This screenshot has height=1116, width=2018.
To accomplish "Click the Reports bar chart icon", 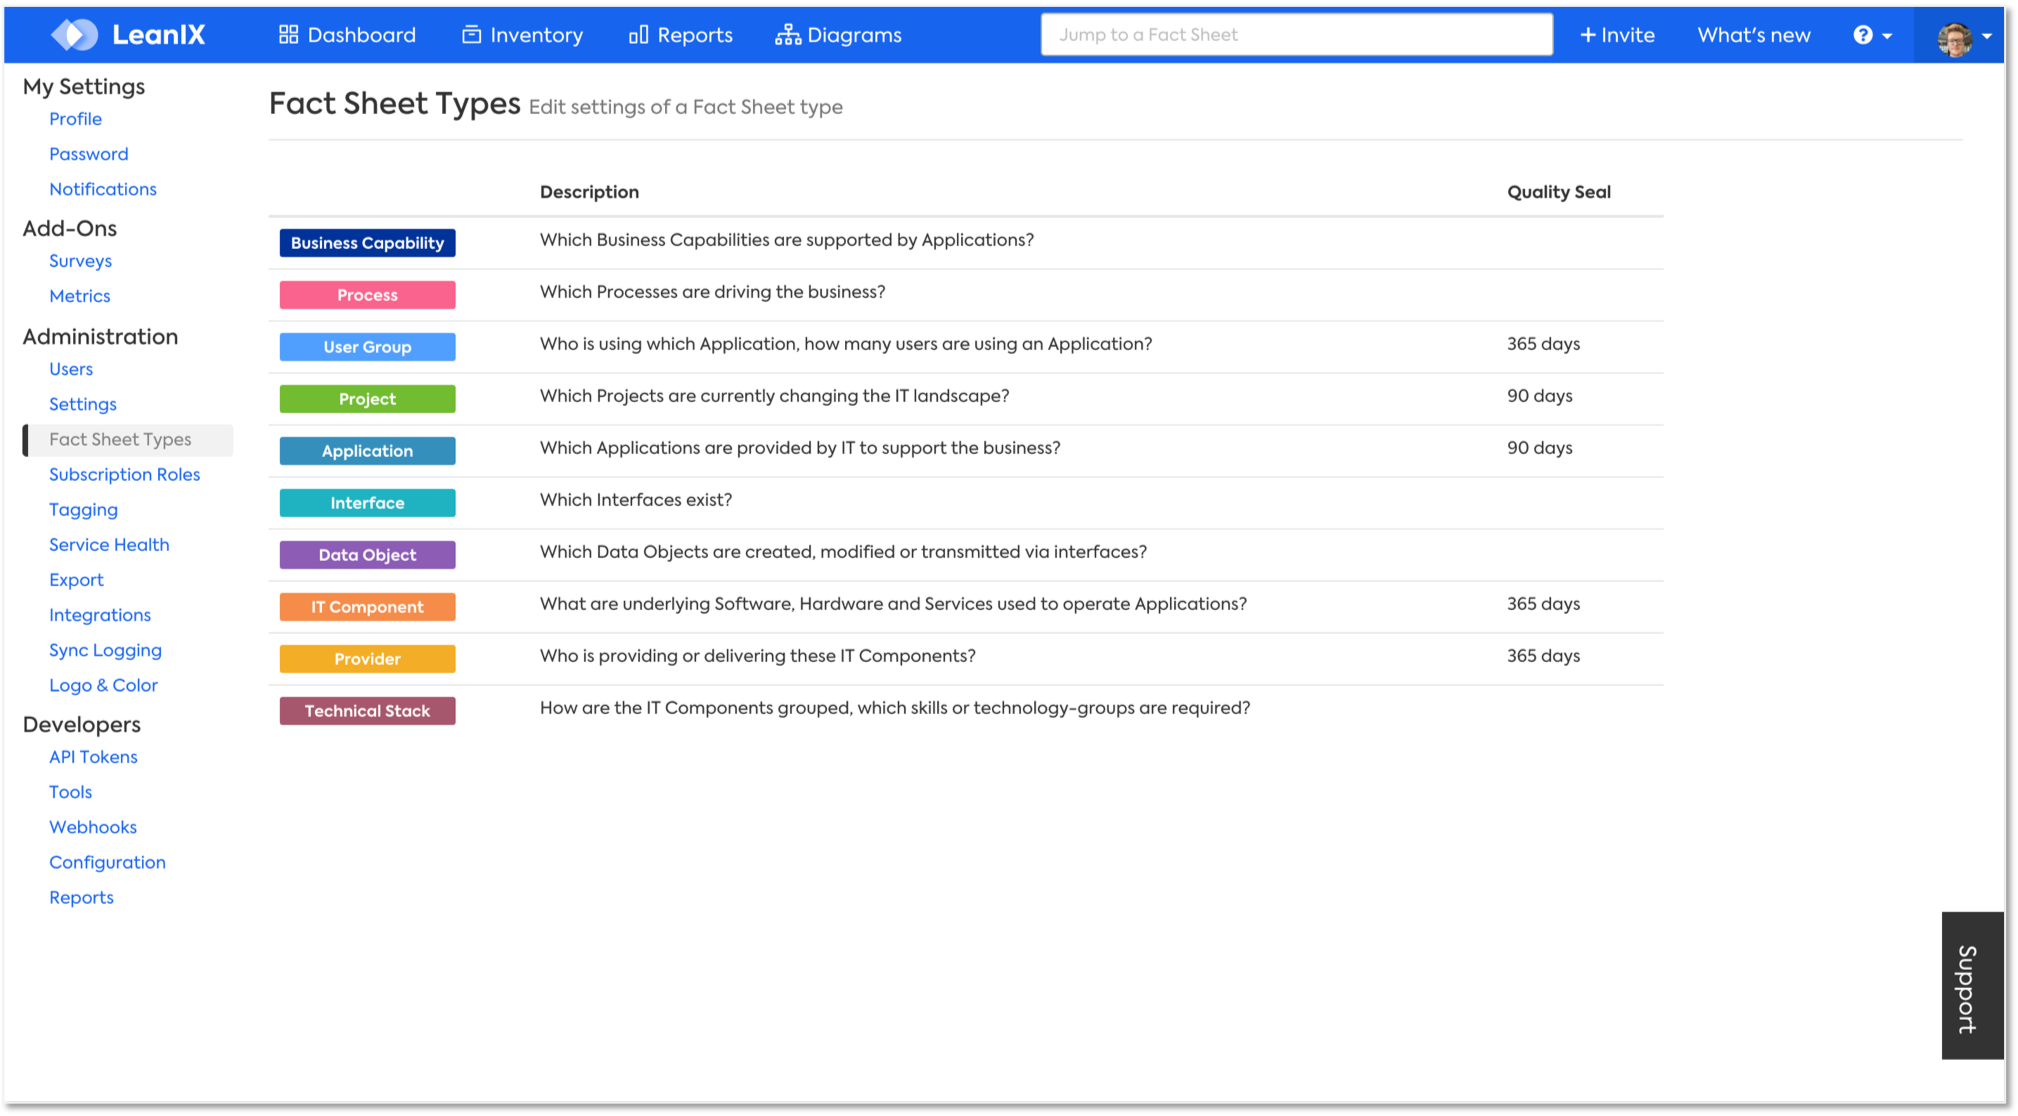I will pyautogui.click(x=638, y=35).
